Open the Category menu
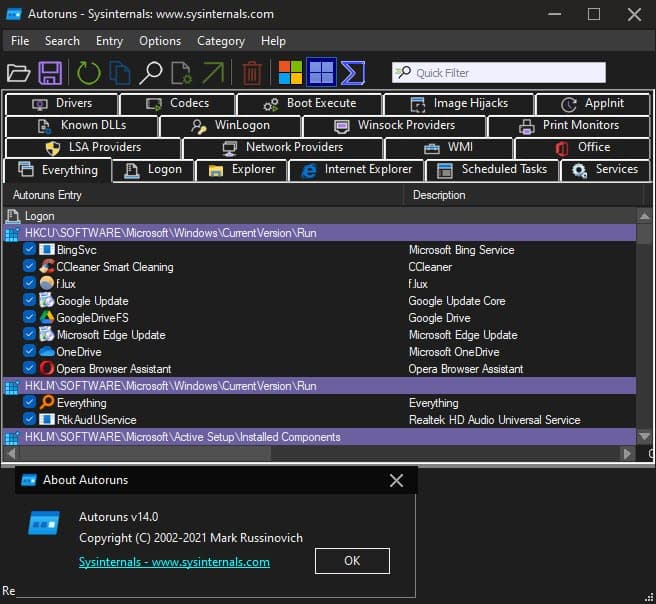This screenshot has width=656, height=604. point(221,41)
